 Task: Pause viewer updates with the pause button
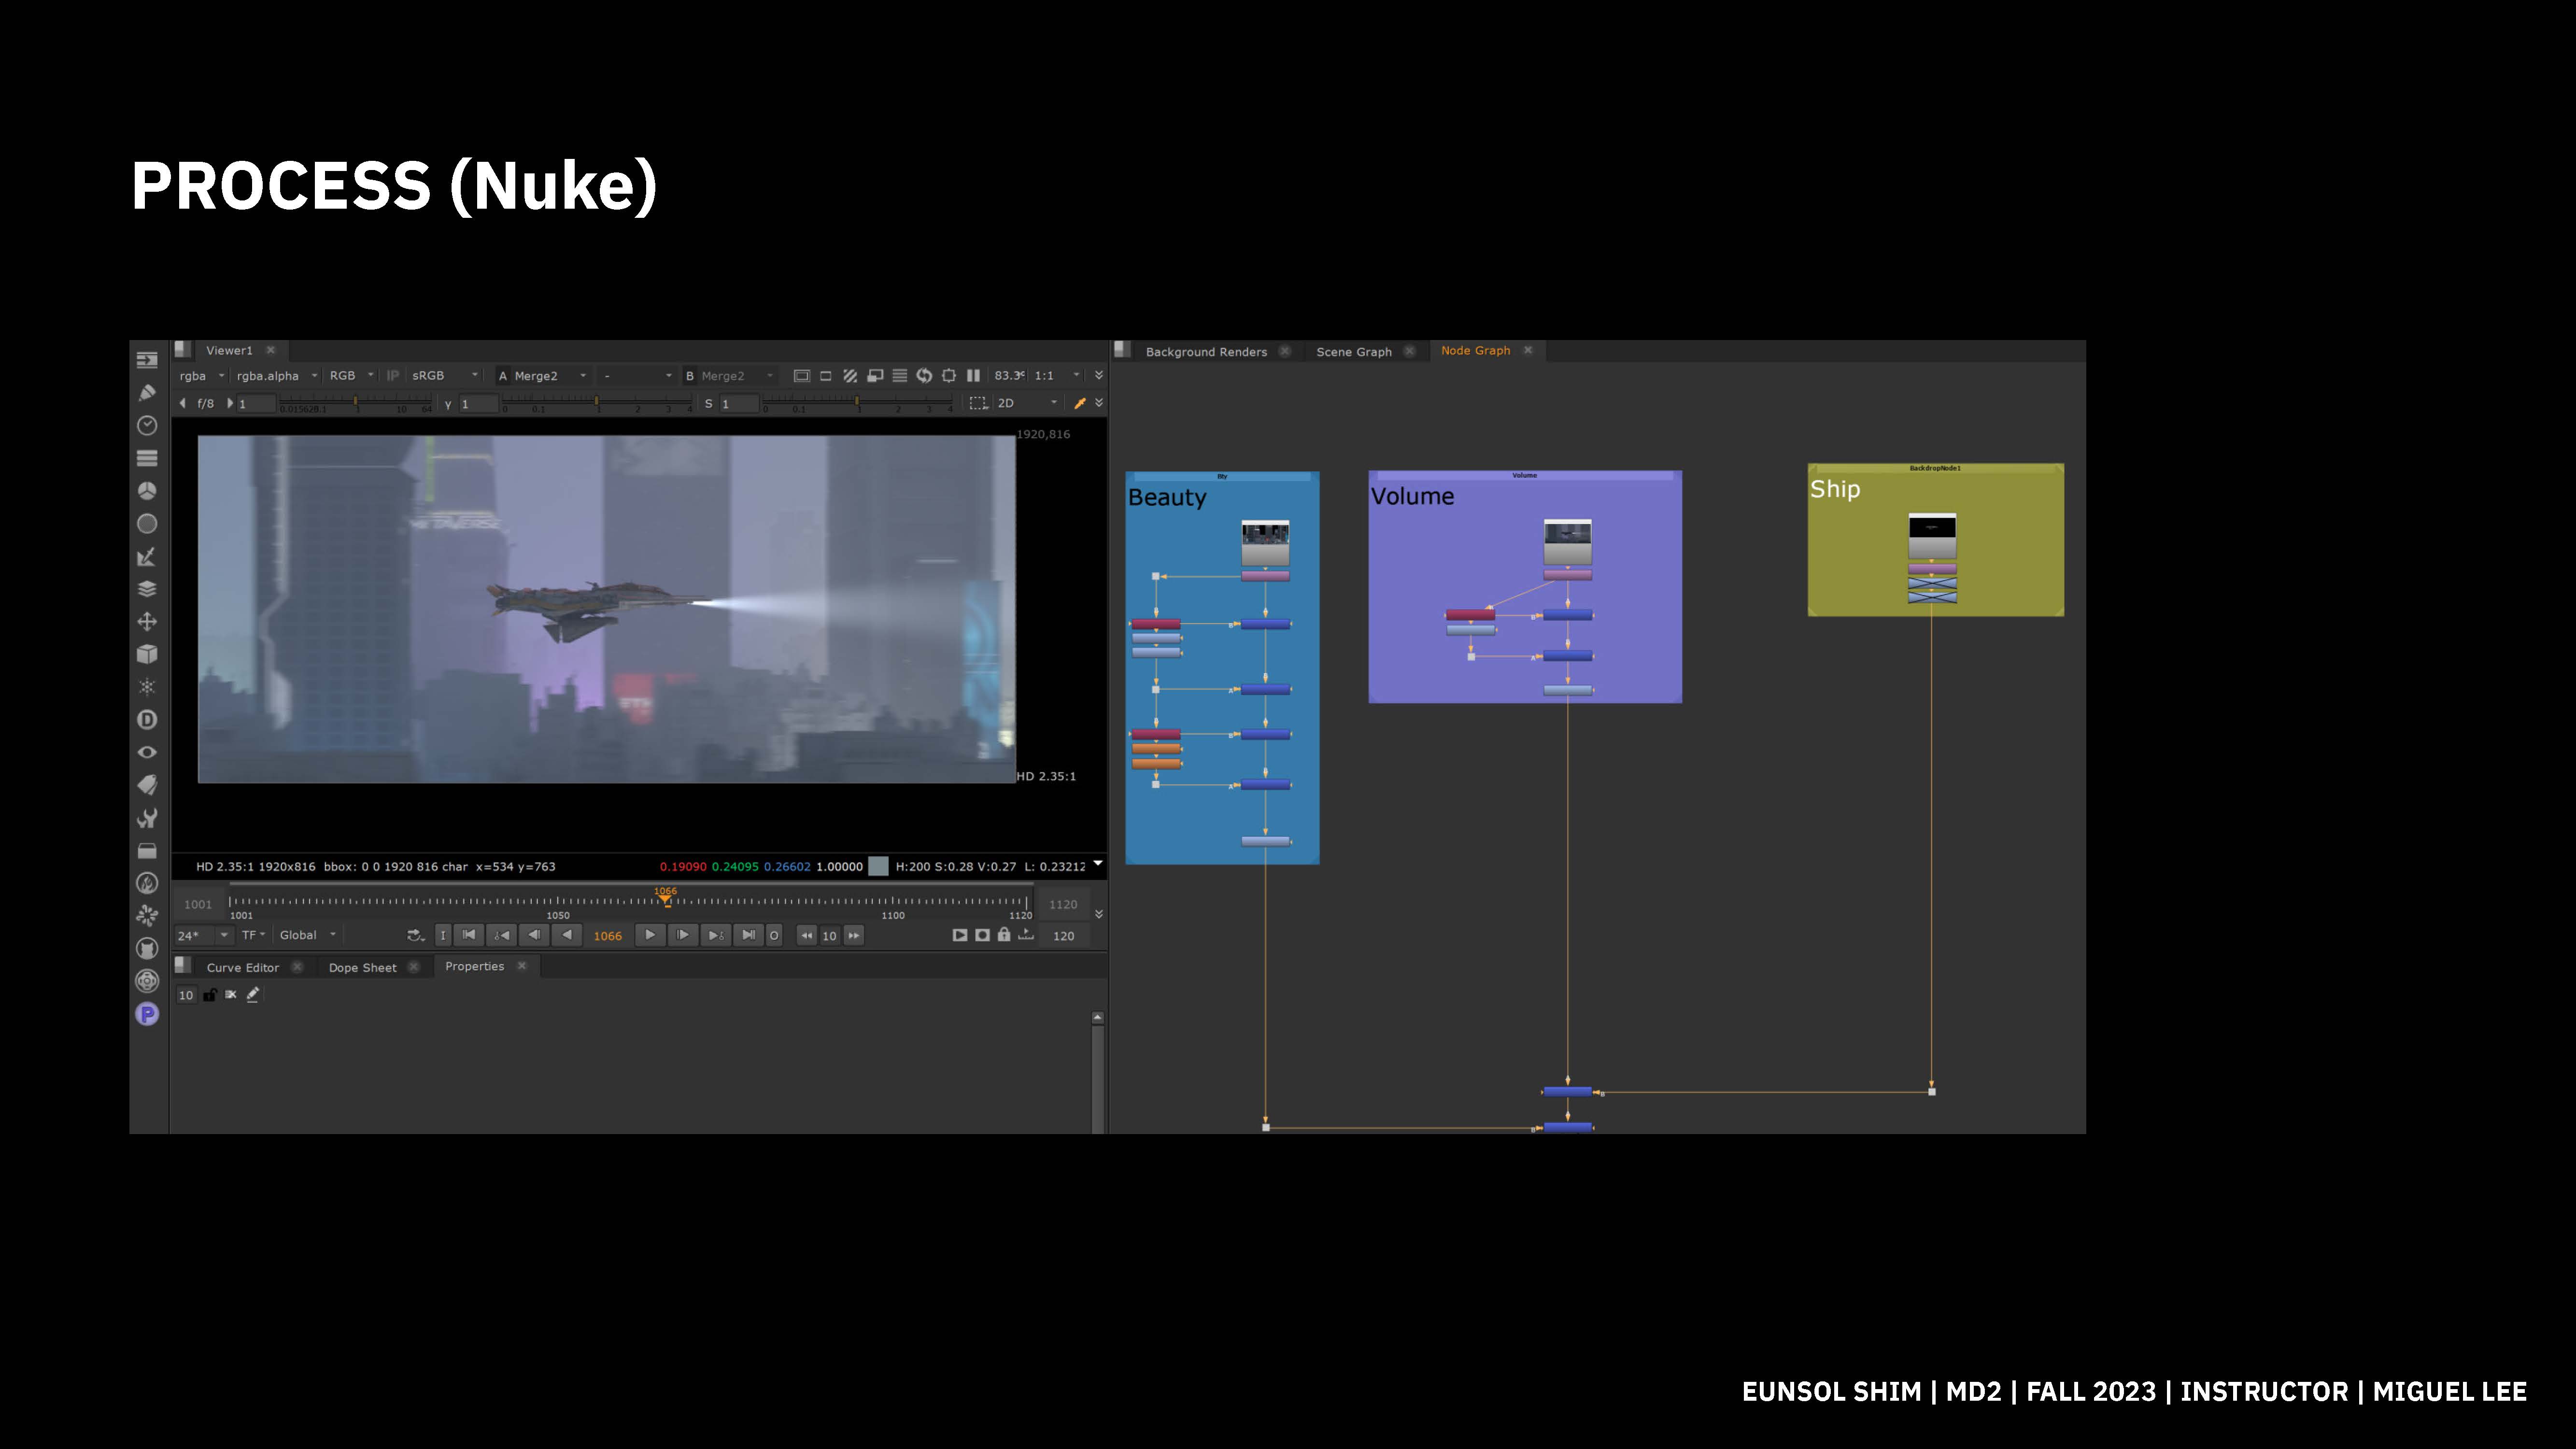(973, 376)
